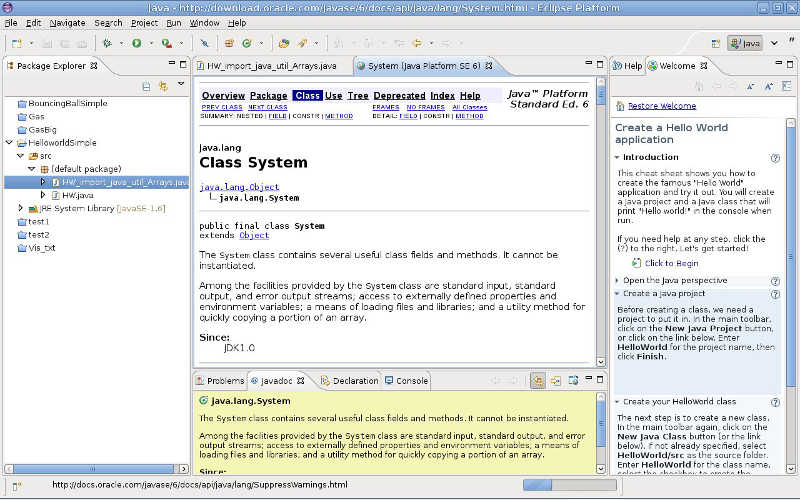Viewport: 800px width, 500px height.
Task: Click the Skip All Breakpoints toolbar icon
Action: [205, 43]
